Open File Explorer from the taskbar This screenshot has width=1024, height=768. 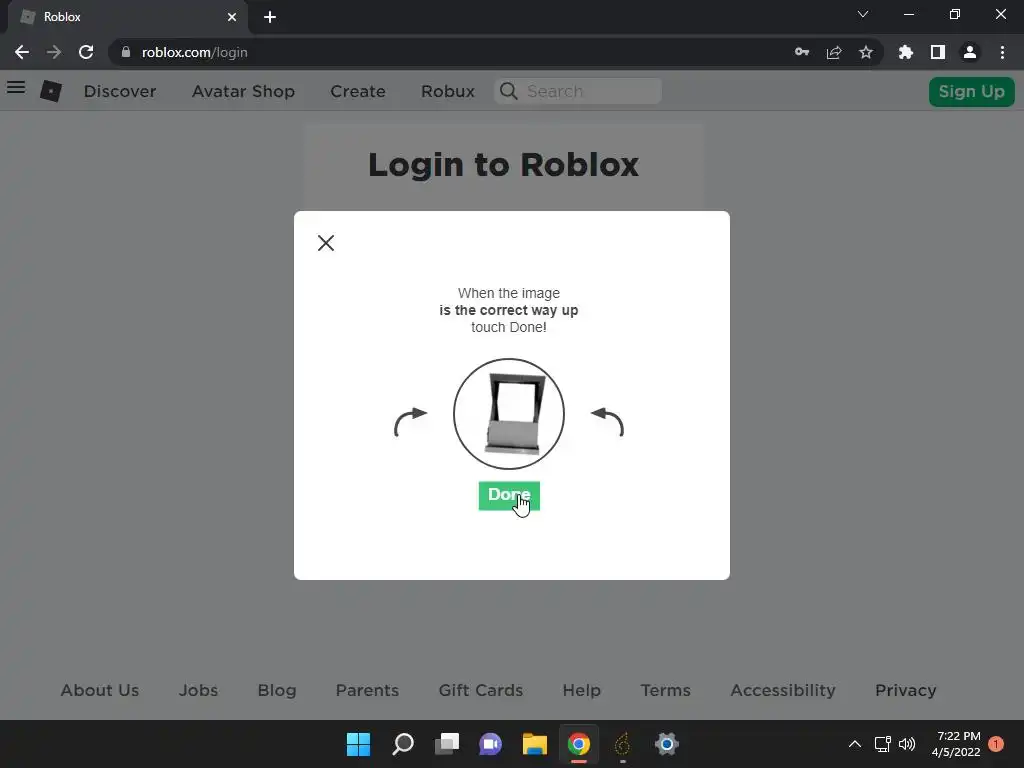click(534, 744)
